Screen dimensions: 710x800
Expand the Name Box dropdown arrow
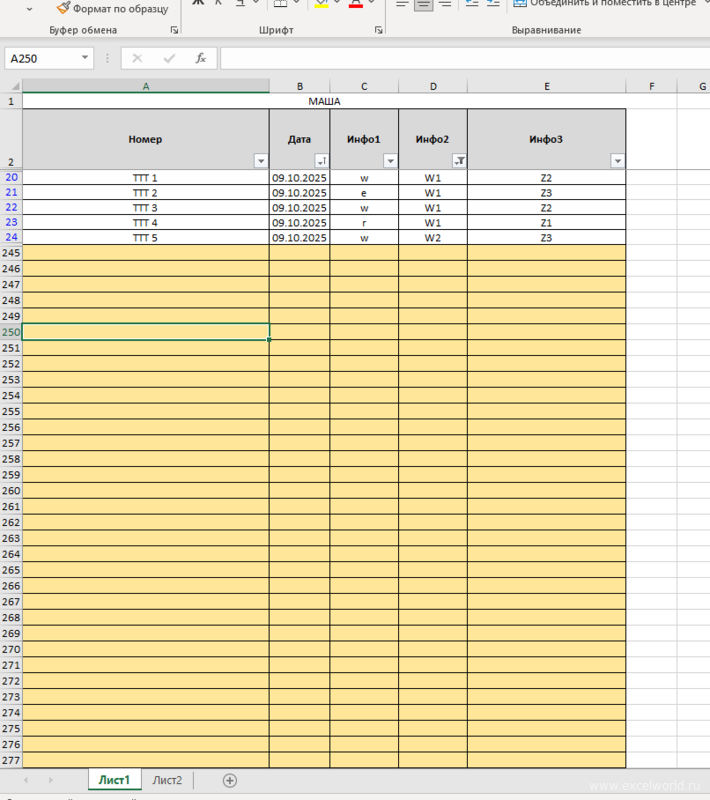[85, 59]
